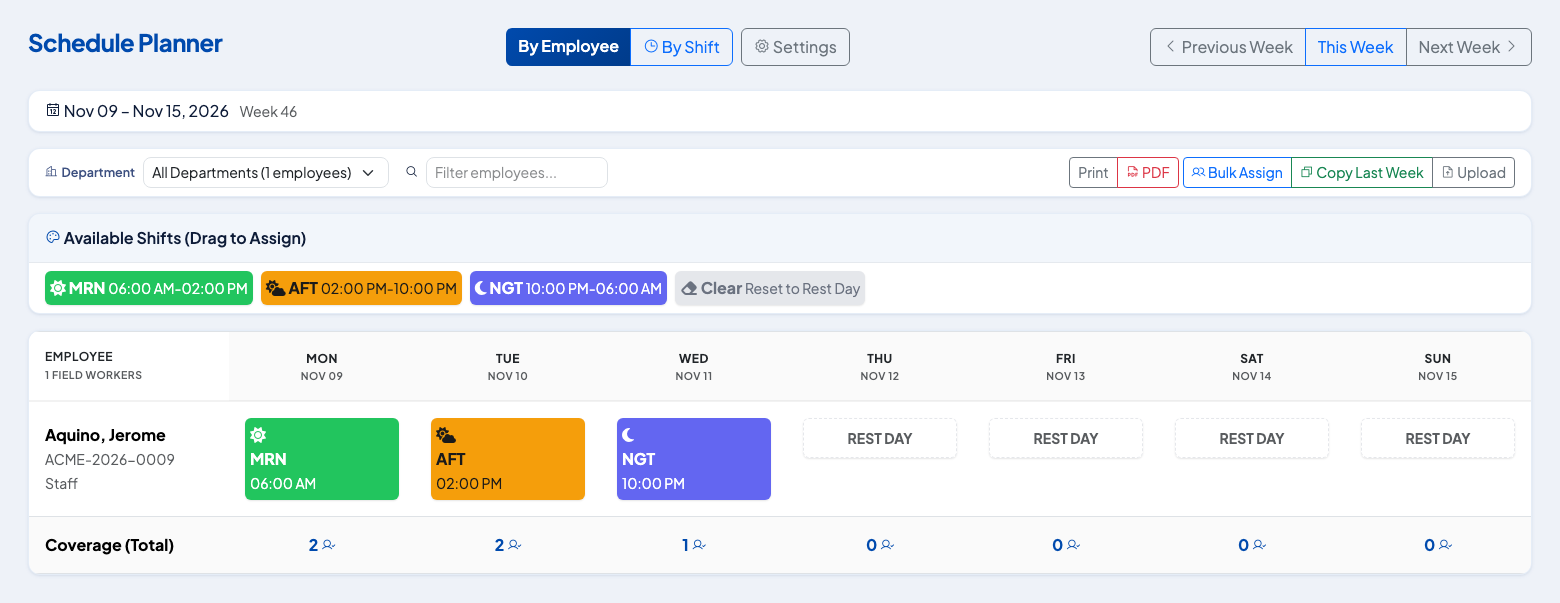Viewport: 1560px width, 603px height.
Task: Click the file icon in Upload button
Action: point(1447,172)
